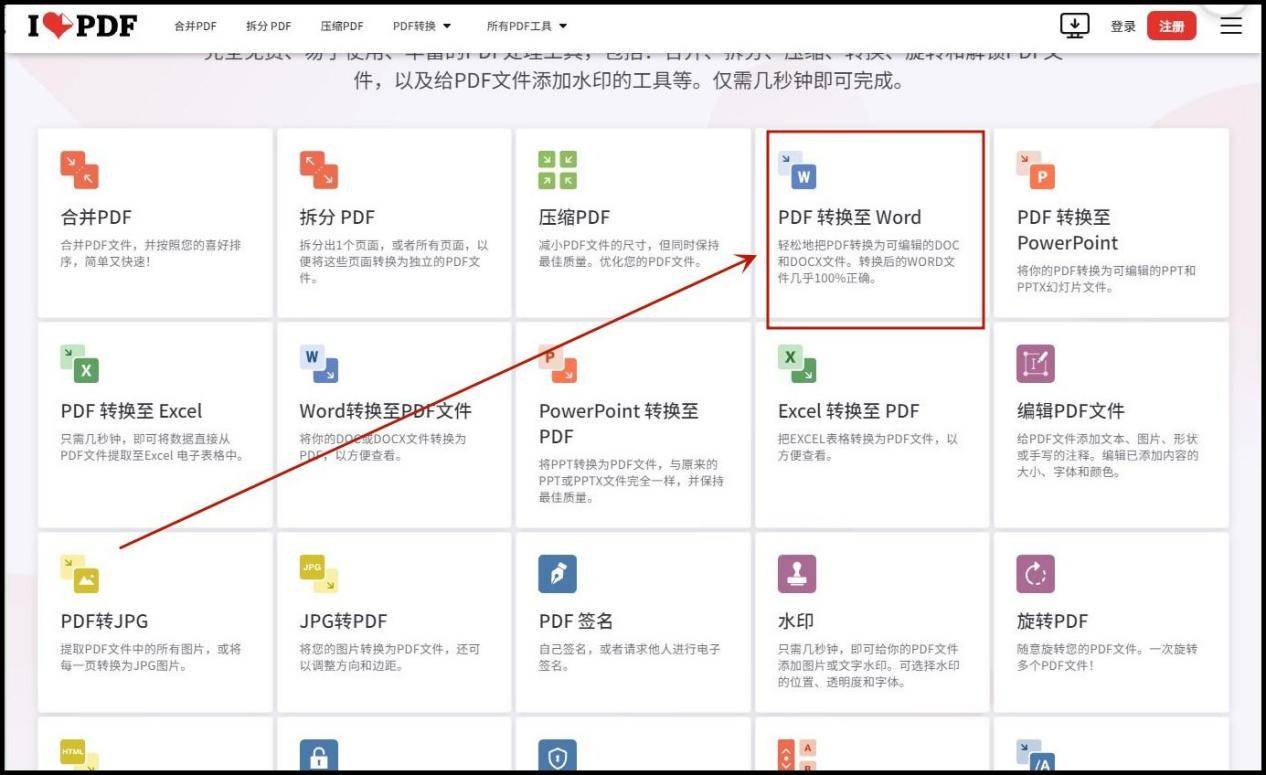Click the PDF to PDF/A icon

pos(1036,755)
